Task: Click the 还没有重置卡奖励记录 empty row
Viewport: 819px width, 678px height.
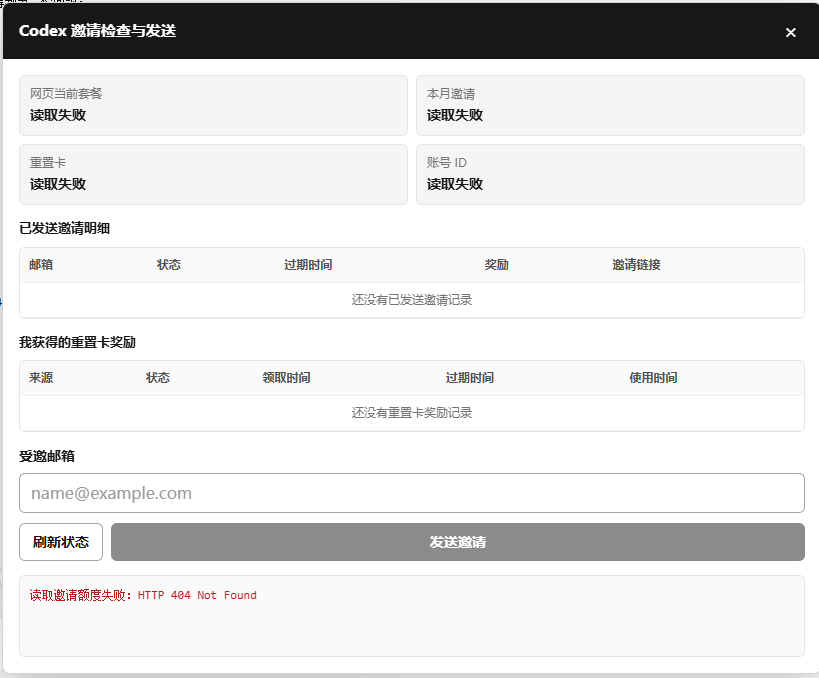Action: pyautogui.click(x=412, y=413)
